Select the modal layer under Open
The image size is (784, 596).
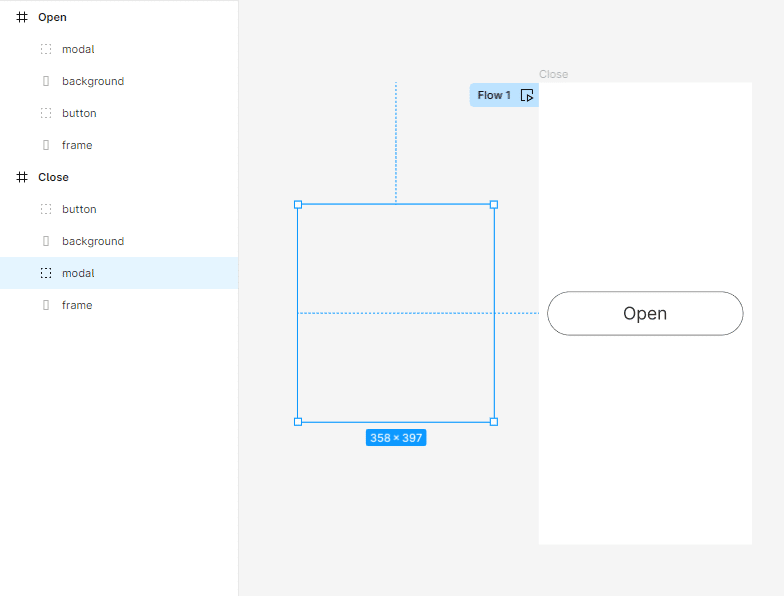119,49
